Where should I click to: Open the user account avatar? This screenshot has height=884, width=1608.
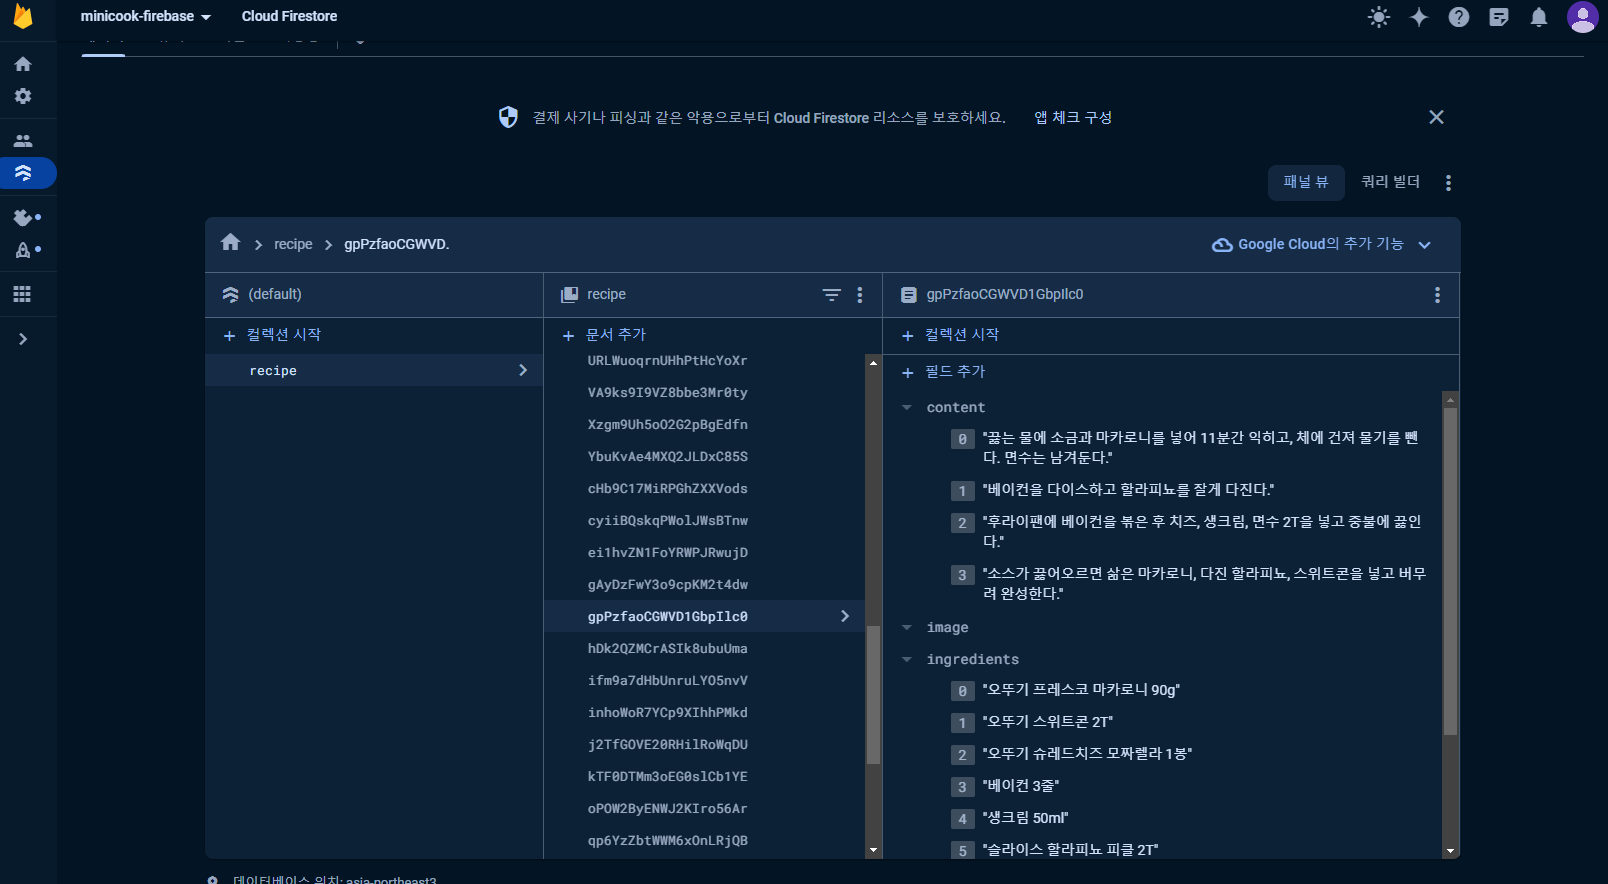1582,17
